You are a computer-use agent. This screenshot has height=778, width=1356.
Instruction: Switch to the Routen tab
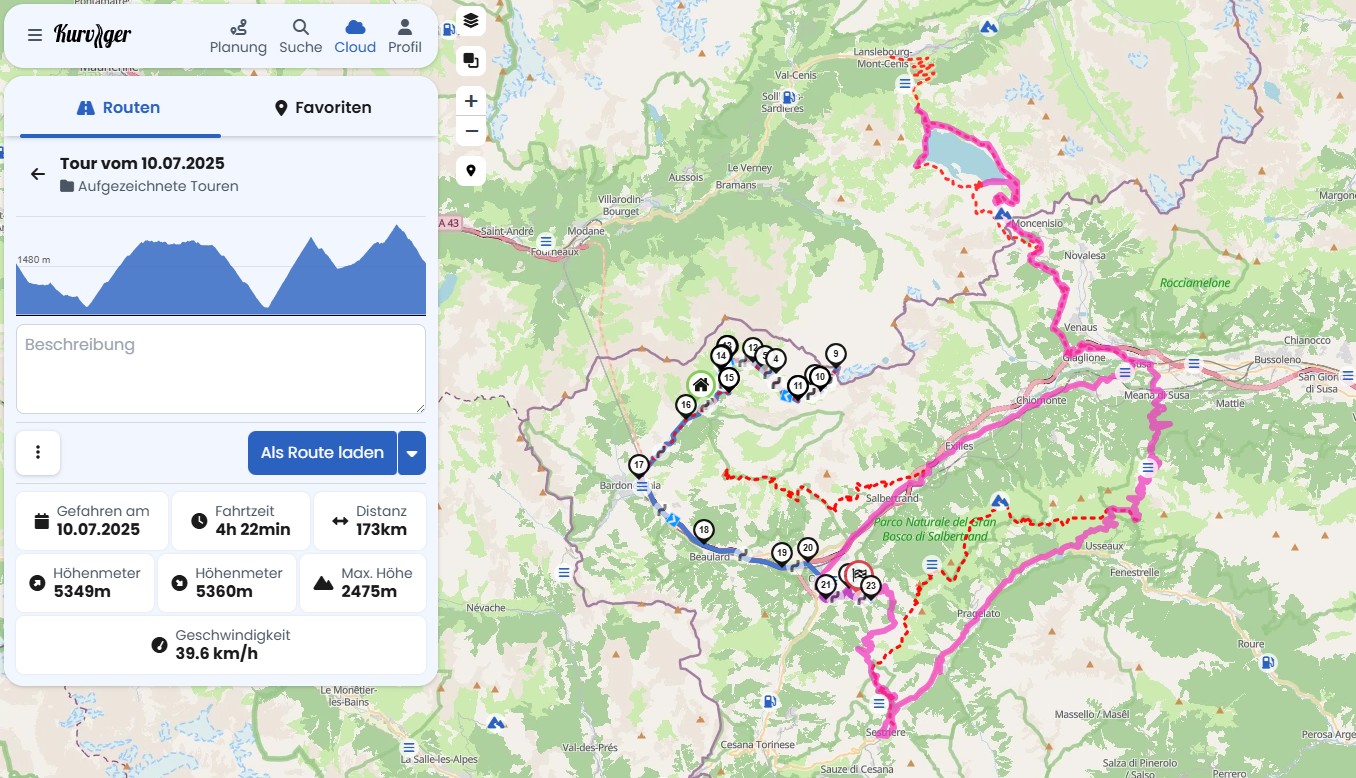[x=119, y=108]
